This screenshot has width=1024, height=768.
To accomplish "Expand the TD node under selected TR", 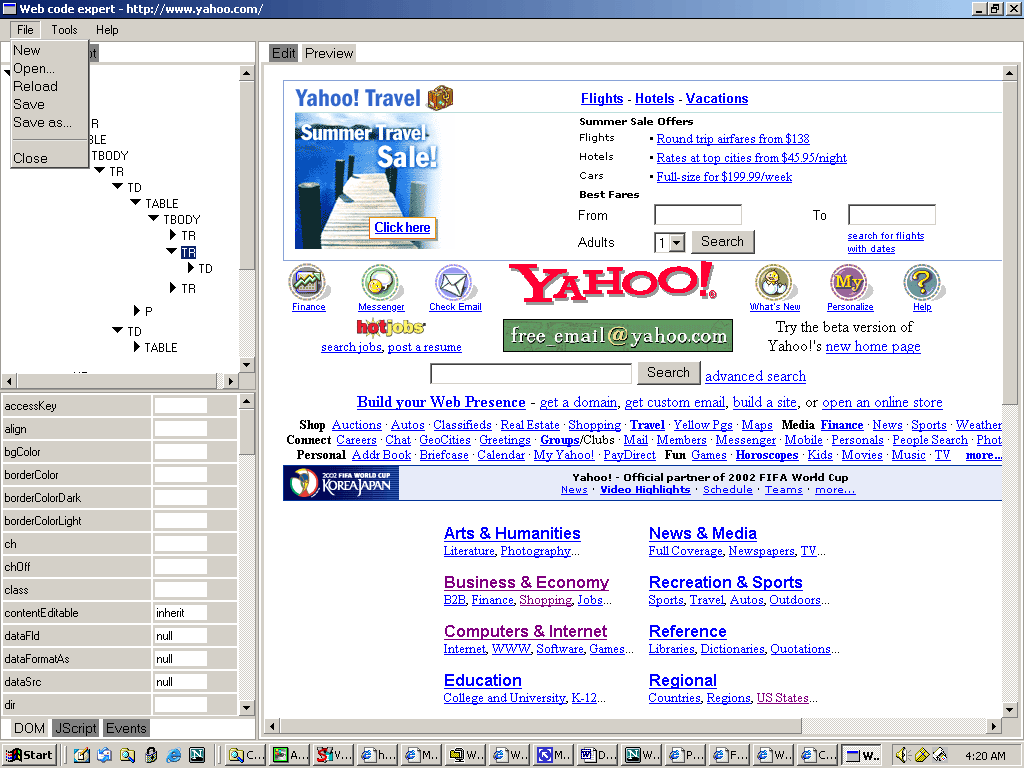I will click(190, 268).
